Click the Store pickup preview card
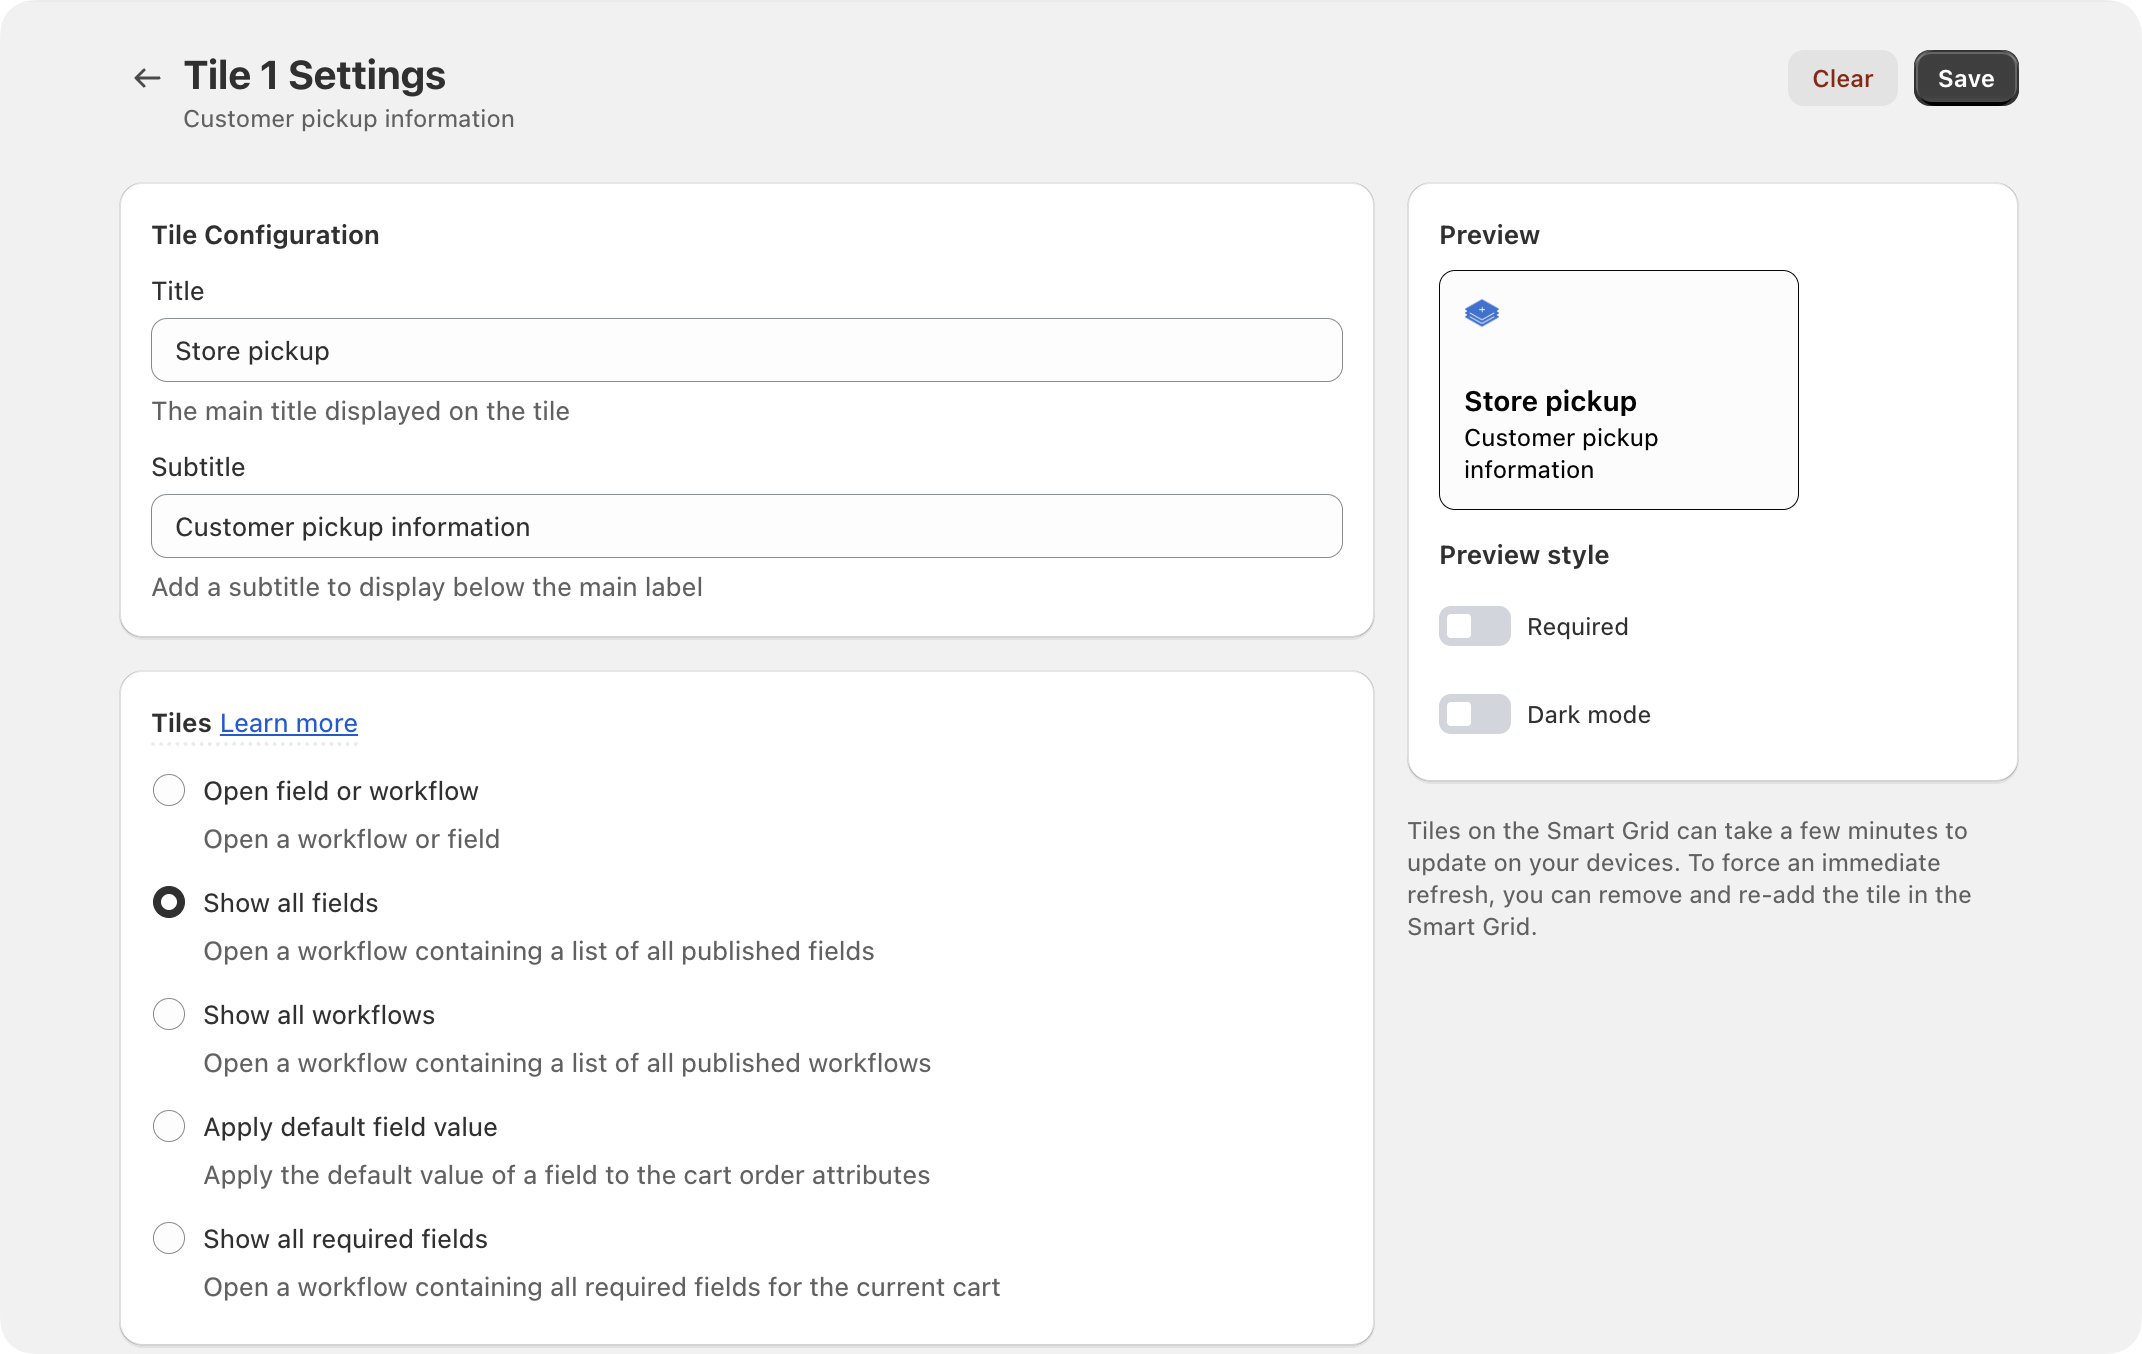The width and height of the screenshot is (2142, 1354). (x=1618, y=390)
